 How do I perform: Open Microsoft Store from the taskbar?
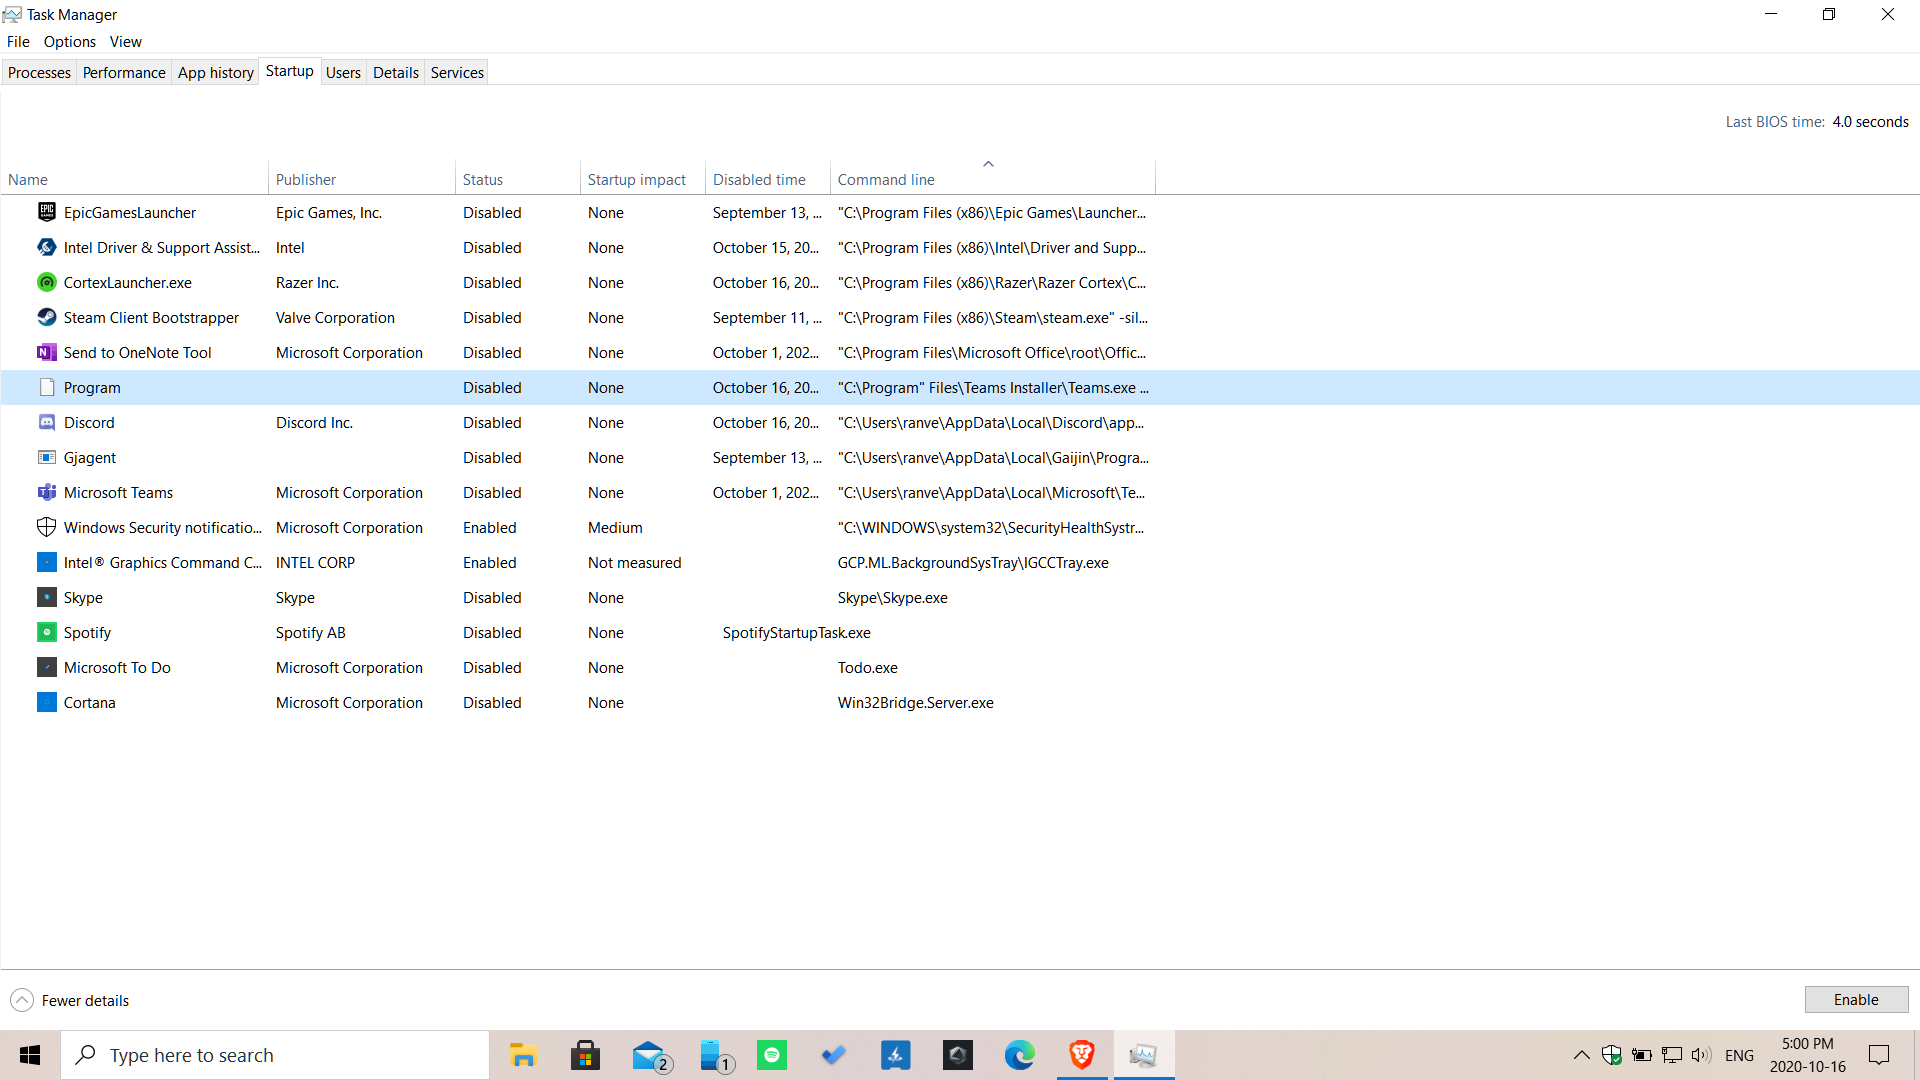tap(585, 1055)
